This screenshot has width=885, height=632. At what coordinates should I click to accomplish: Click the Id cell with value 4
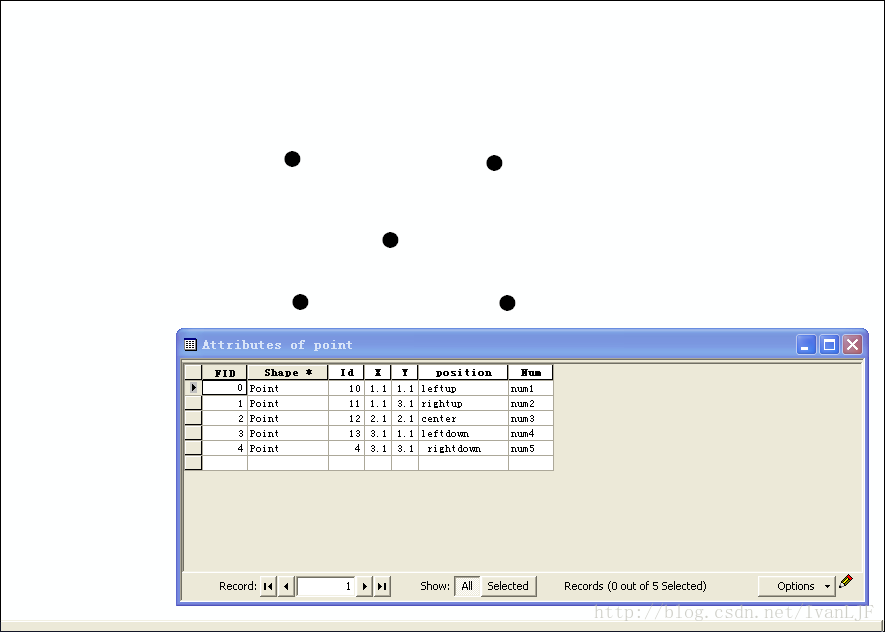pyautogui.click(x=347, y=448)
